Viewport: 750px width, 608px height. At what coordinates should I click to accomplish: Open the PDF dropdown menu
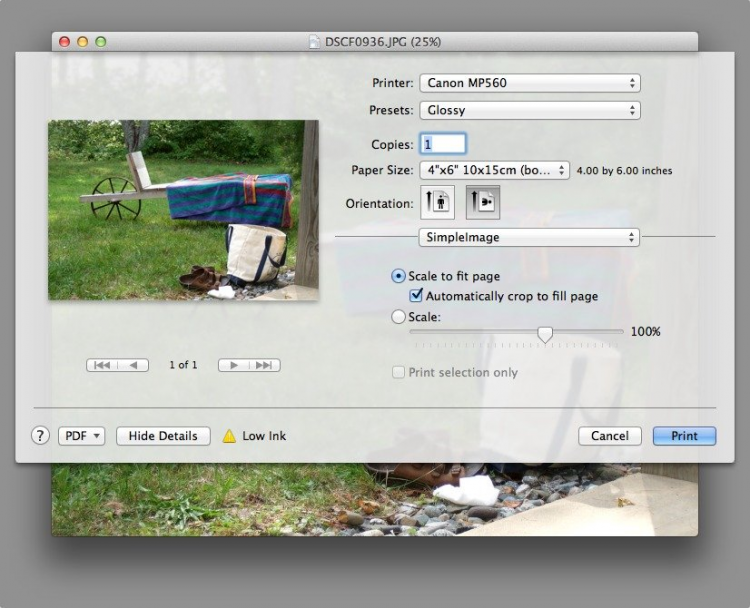coord(81,436)
